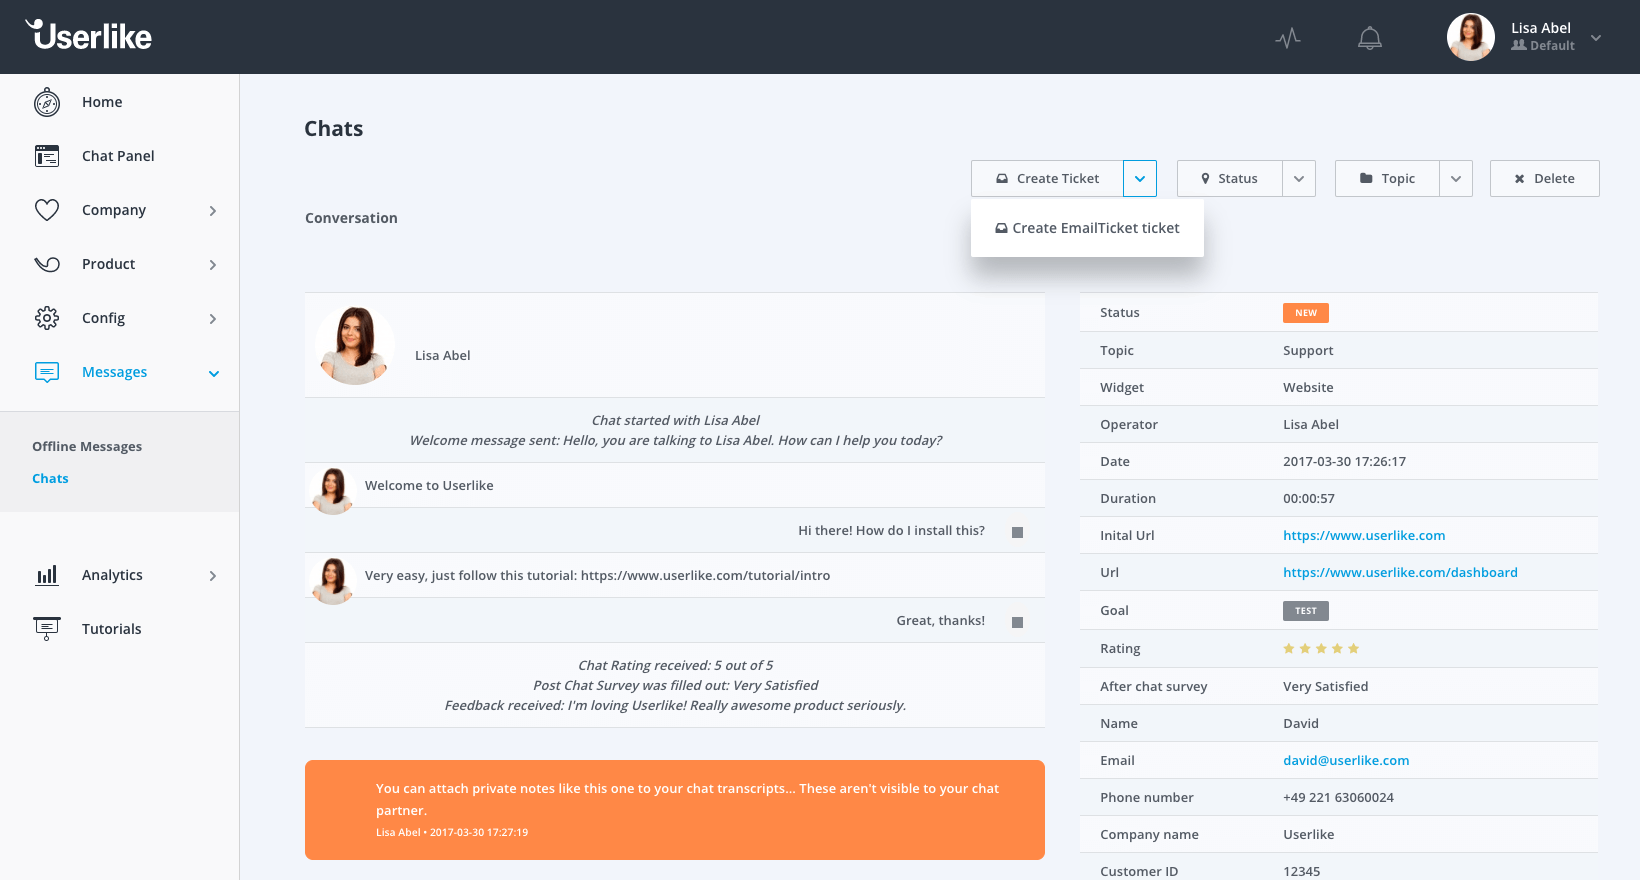
Task: Click the Company heart icon
Action: [x=47, y=210]
